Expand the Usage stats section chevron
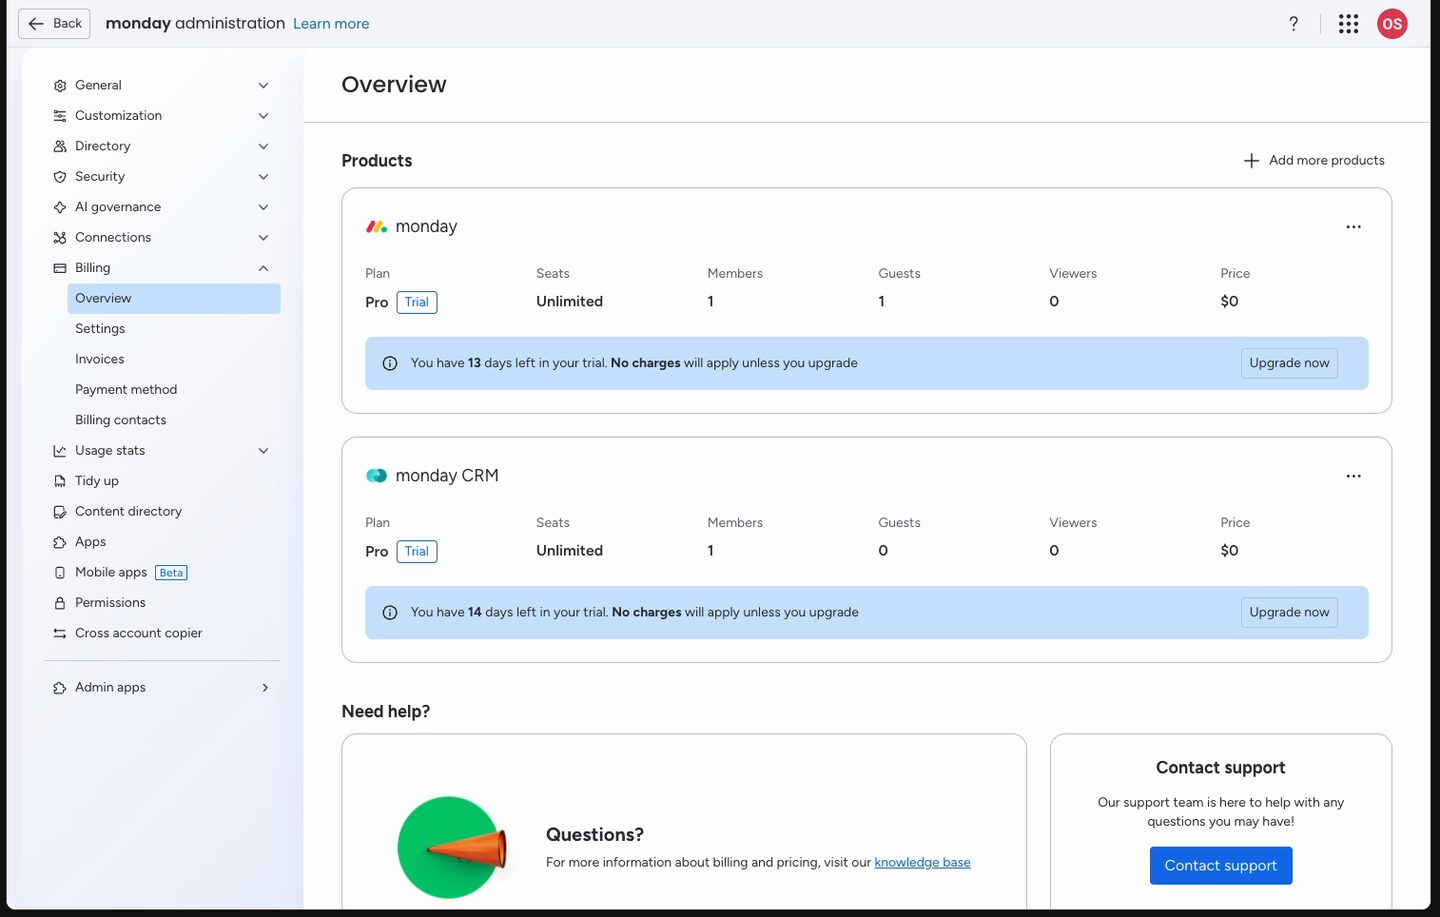1440x917 pixels. click(x=264, y=451)
